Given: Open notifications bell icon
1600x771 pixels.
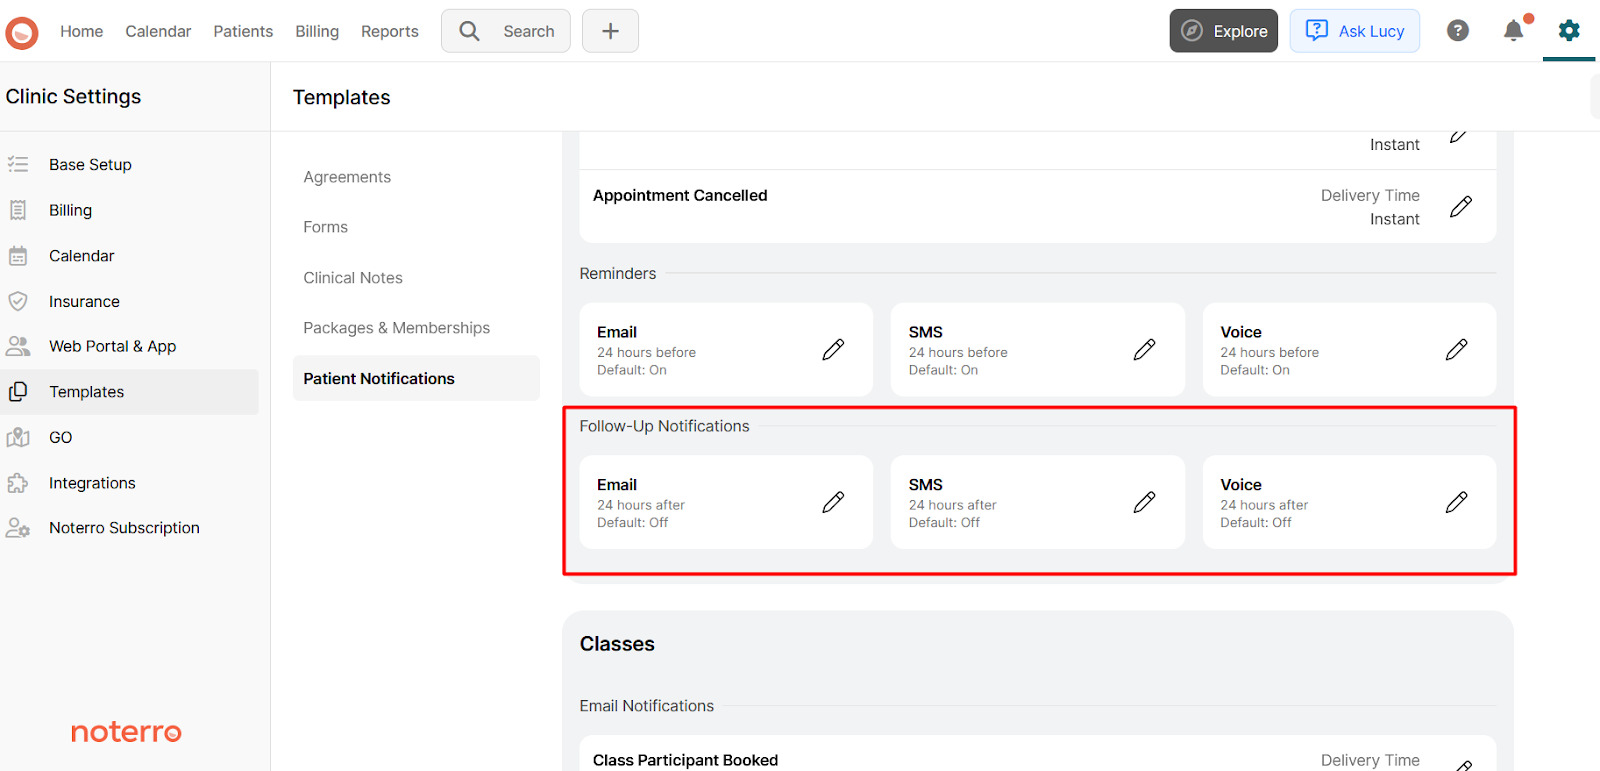Looking at the screenshot, I should (1514, 31).
